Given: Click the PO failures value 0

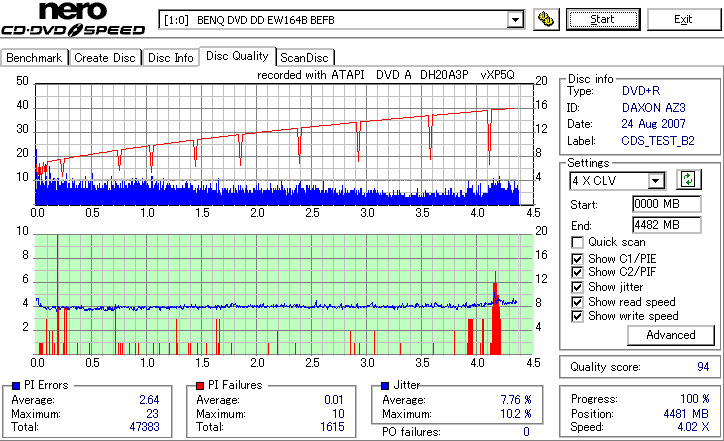Looking at the screenshot, I should (526, 432).
